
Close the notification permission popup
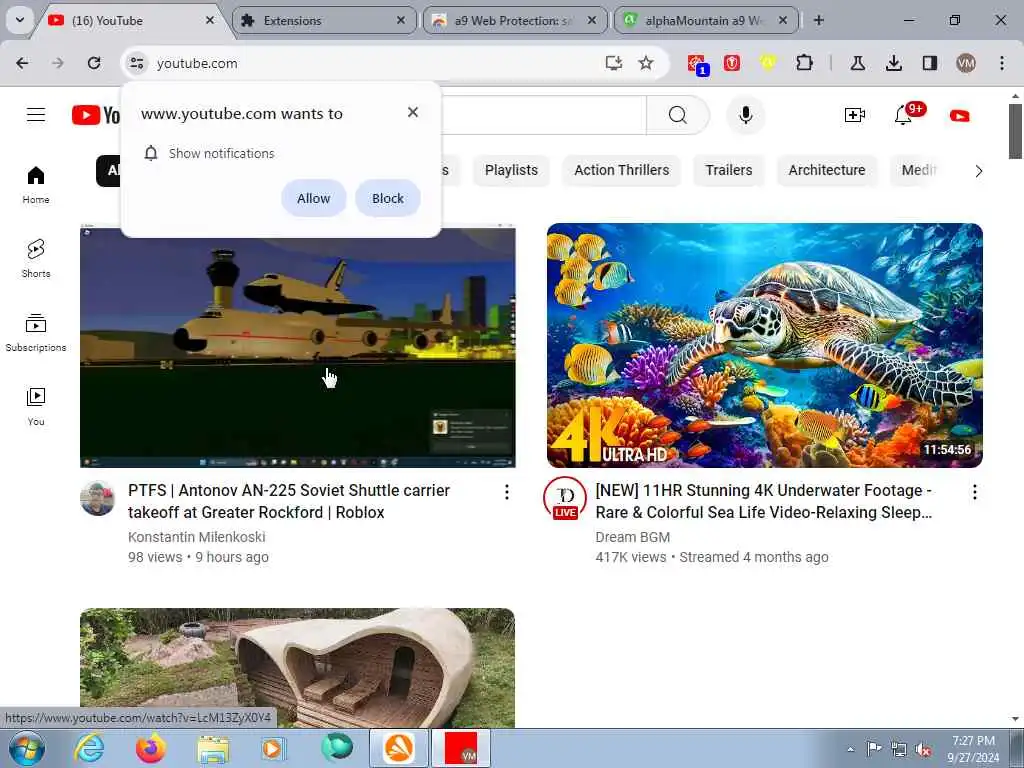tap(413, 112)
